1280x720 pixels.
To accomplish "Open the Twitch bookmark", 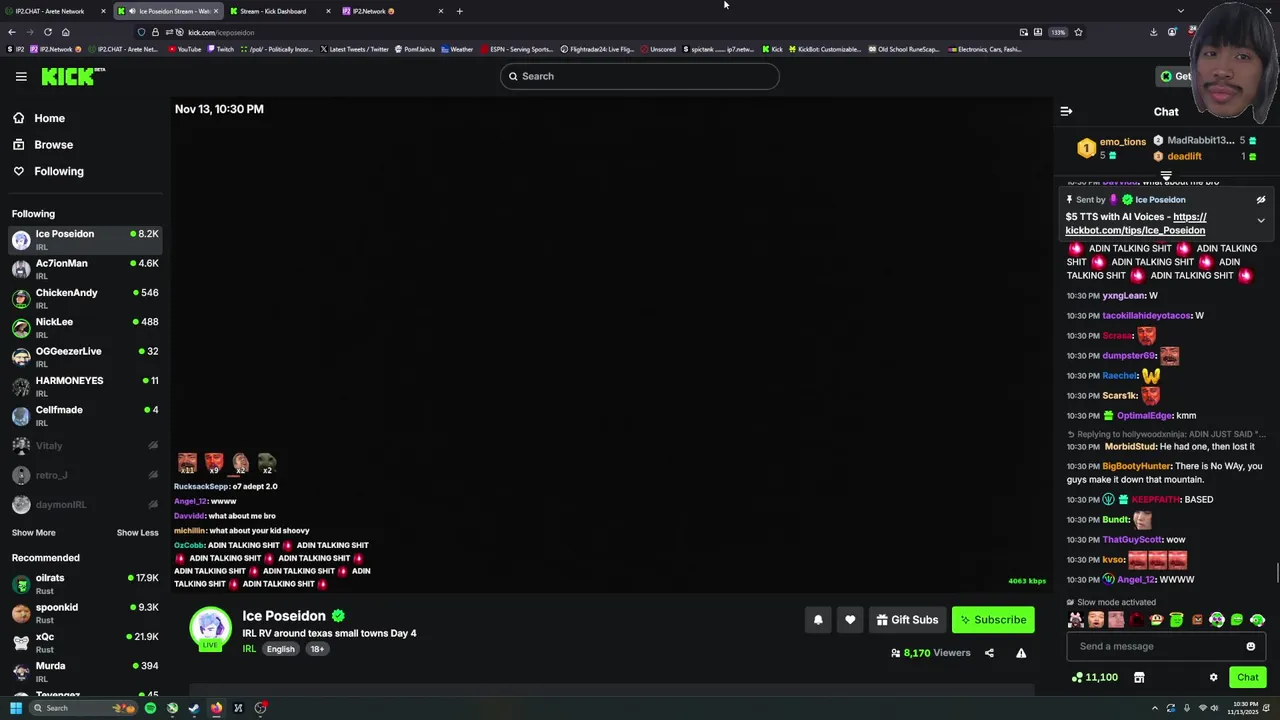I will click(x=220, y=49).
